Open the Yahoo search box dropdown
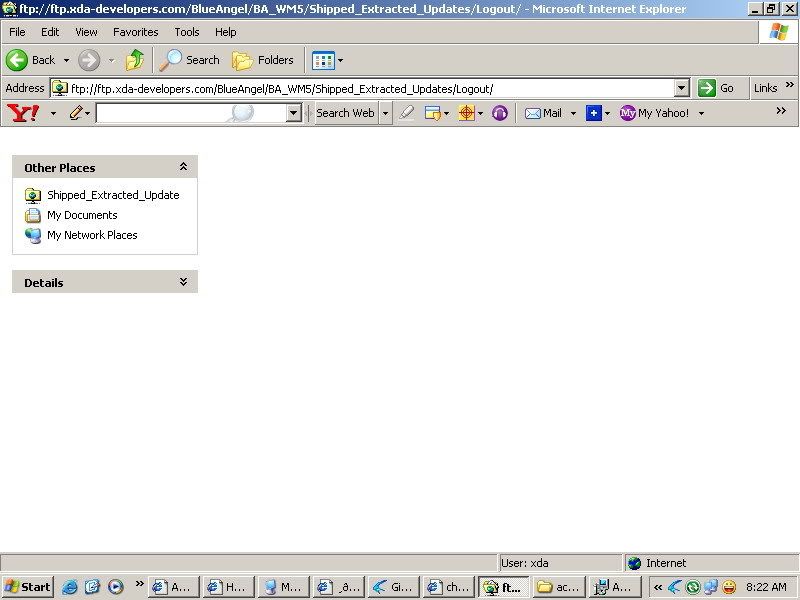The height and width of the screenshot is (600, 800). tap(293, 113)
